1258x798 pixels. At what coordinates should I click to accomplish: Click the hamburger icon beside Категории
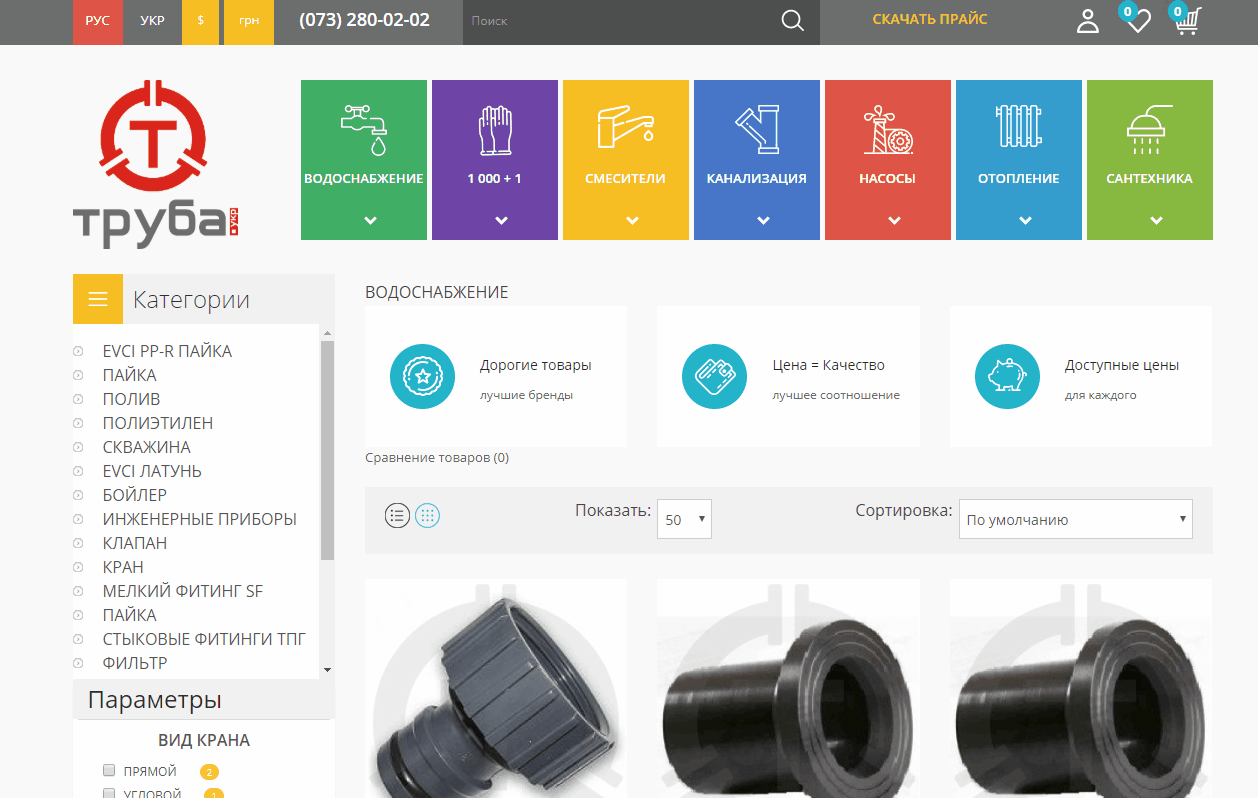pos(98,299)
